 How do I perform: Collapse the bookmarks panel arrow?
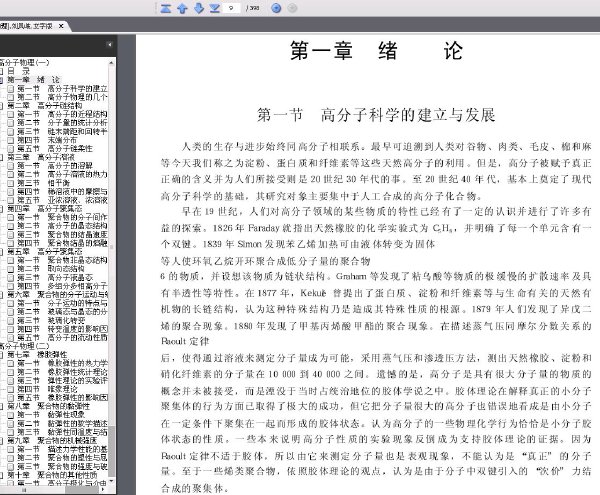pos(109,45)
